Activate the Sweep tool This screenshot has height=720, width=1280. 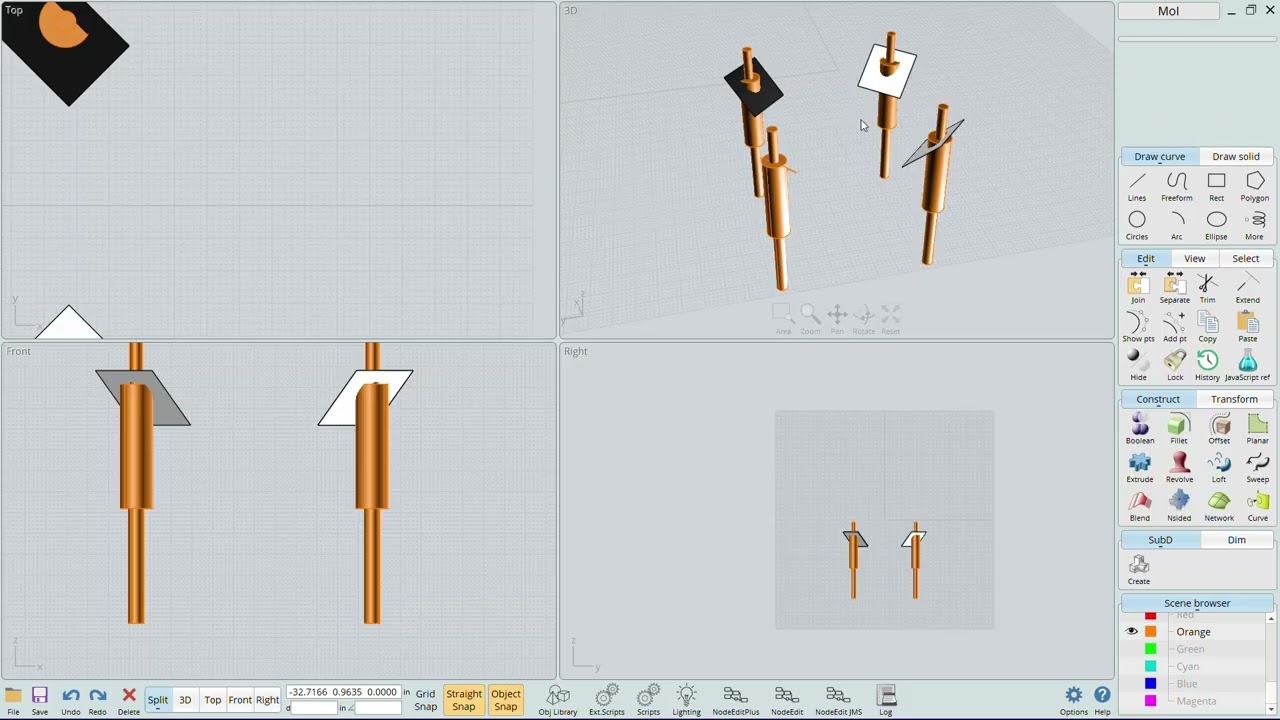pos(1258,469)
